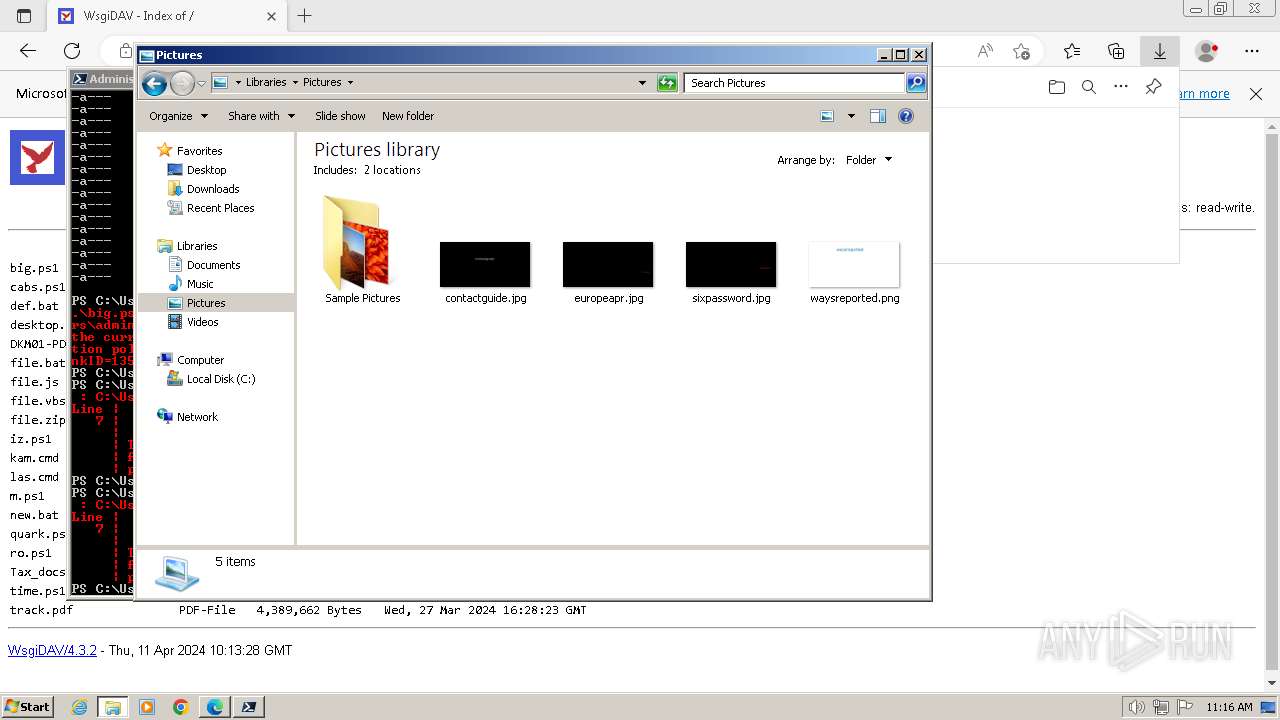Open view options dropdown arrow
This screenshot has height=720, width=1280.
(851, 116)
